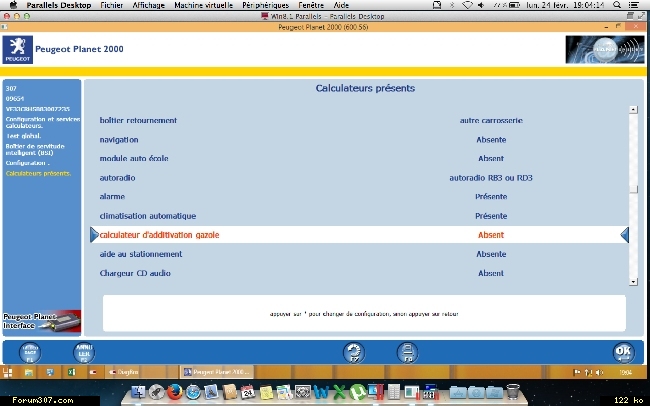
Task: Click 'Calculateurs présents.' in left panel
Action: click(38, 173)
